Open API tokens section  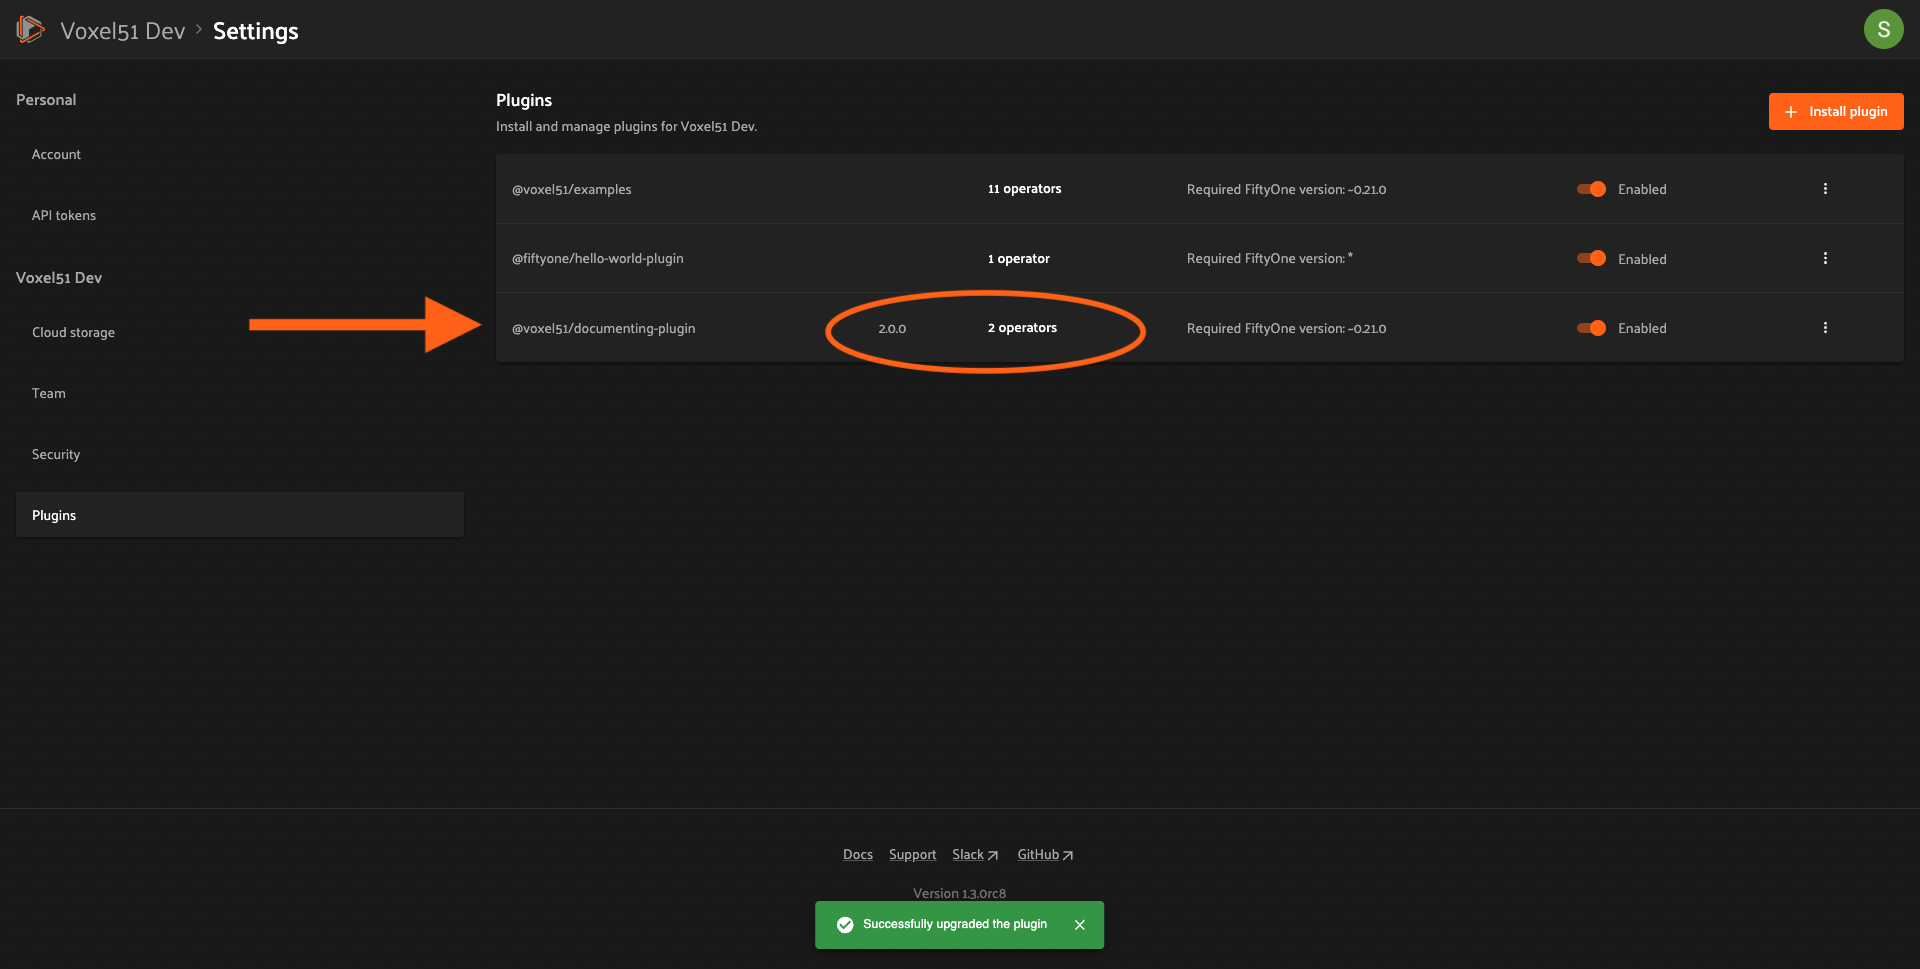[239, 215]
